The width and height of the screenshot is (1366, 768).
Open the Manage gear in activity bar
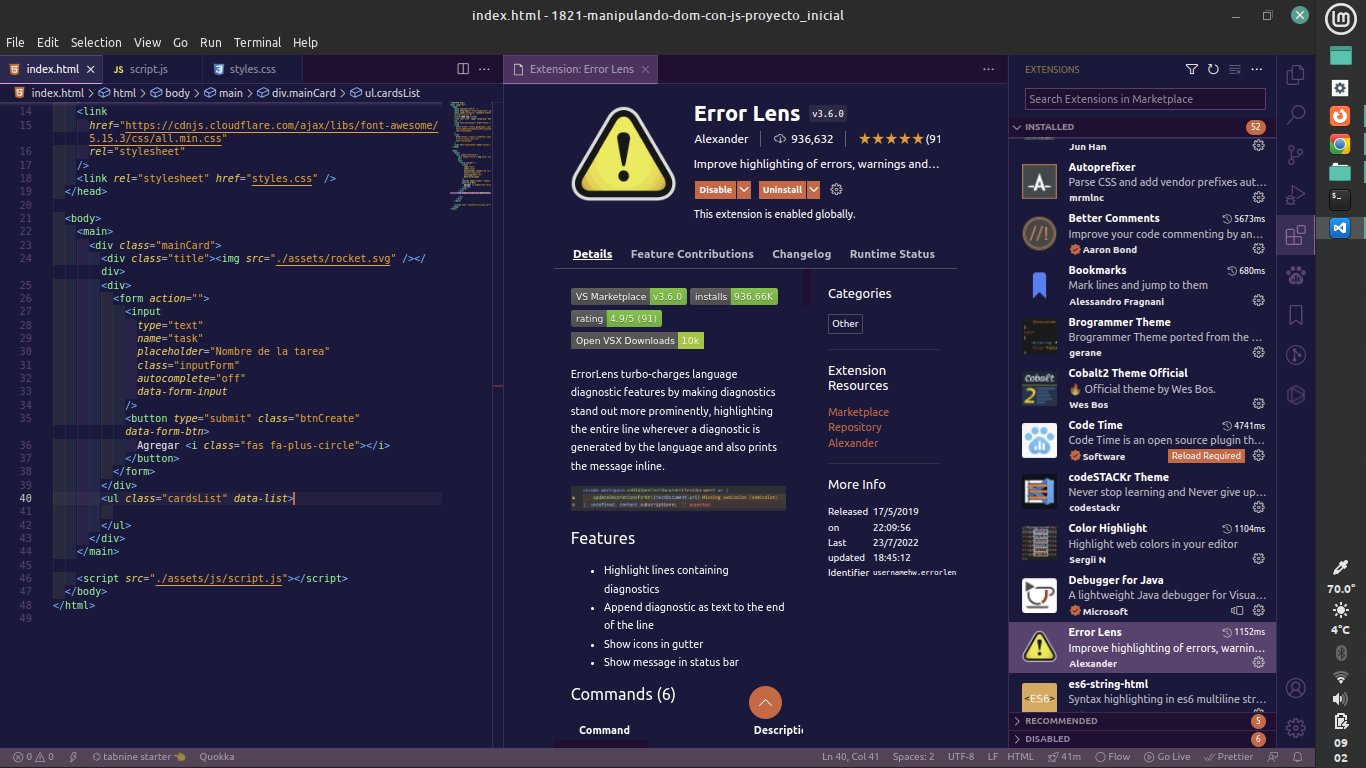pos(1295,727)
